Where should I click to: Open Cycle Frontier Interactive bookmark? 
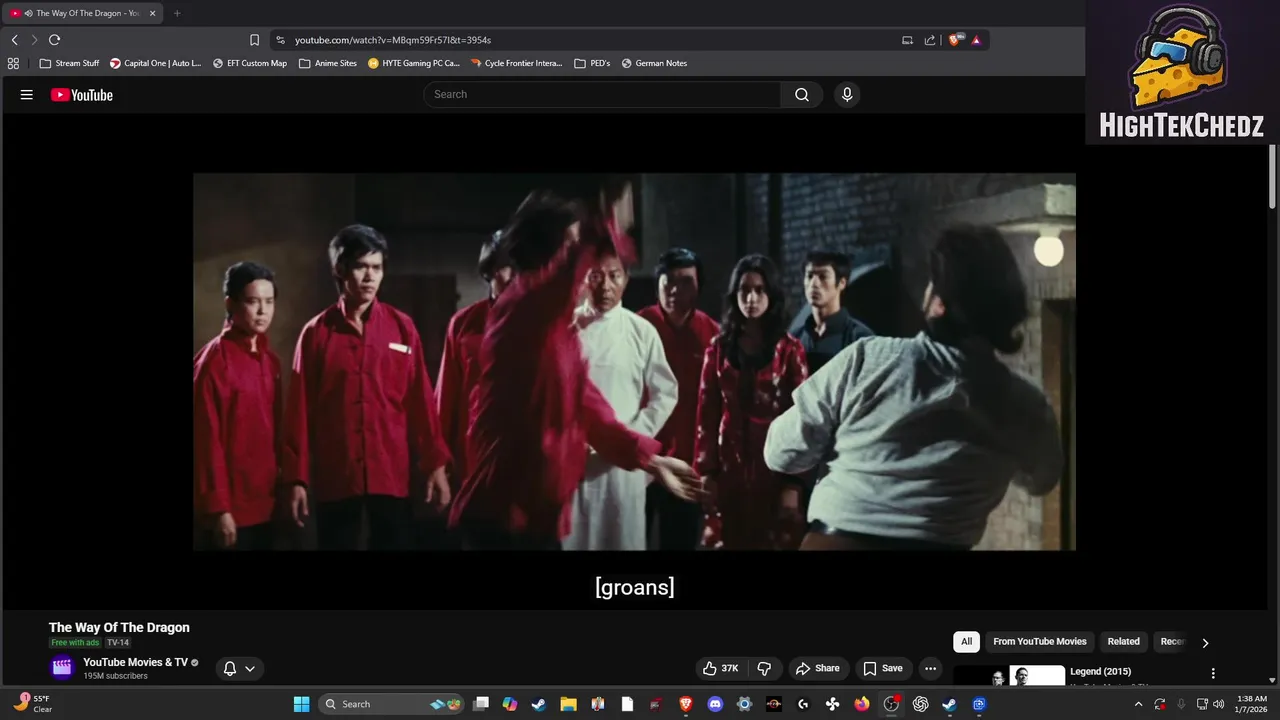[x=517, y=63]
